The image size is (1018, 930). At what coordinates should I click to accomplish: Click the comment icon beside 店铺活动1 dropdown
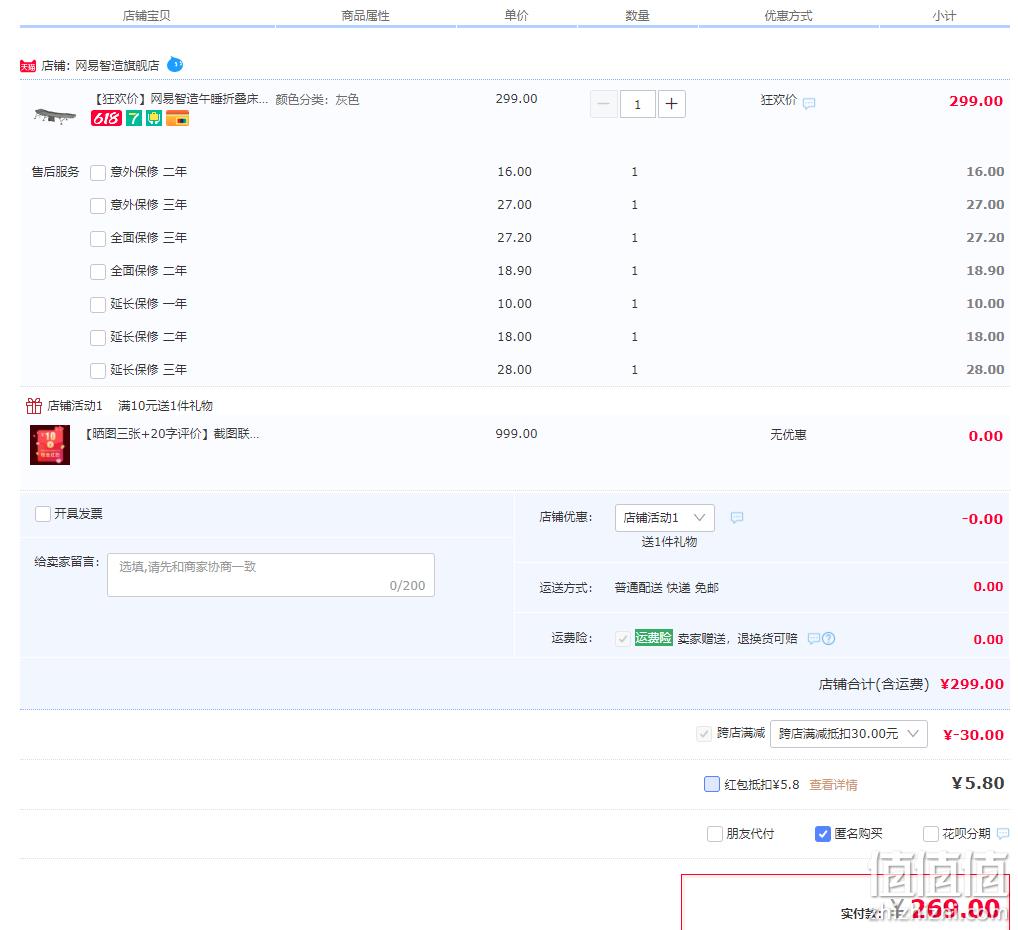(x=737, y=518)
